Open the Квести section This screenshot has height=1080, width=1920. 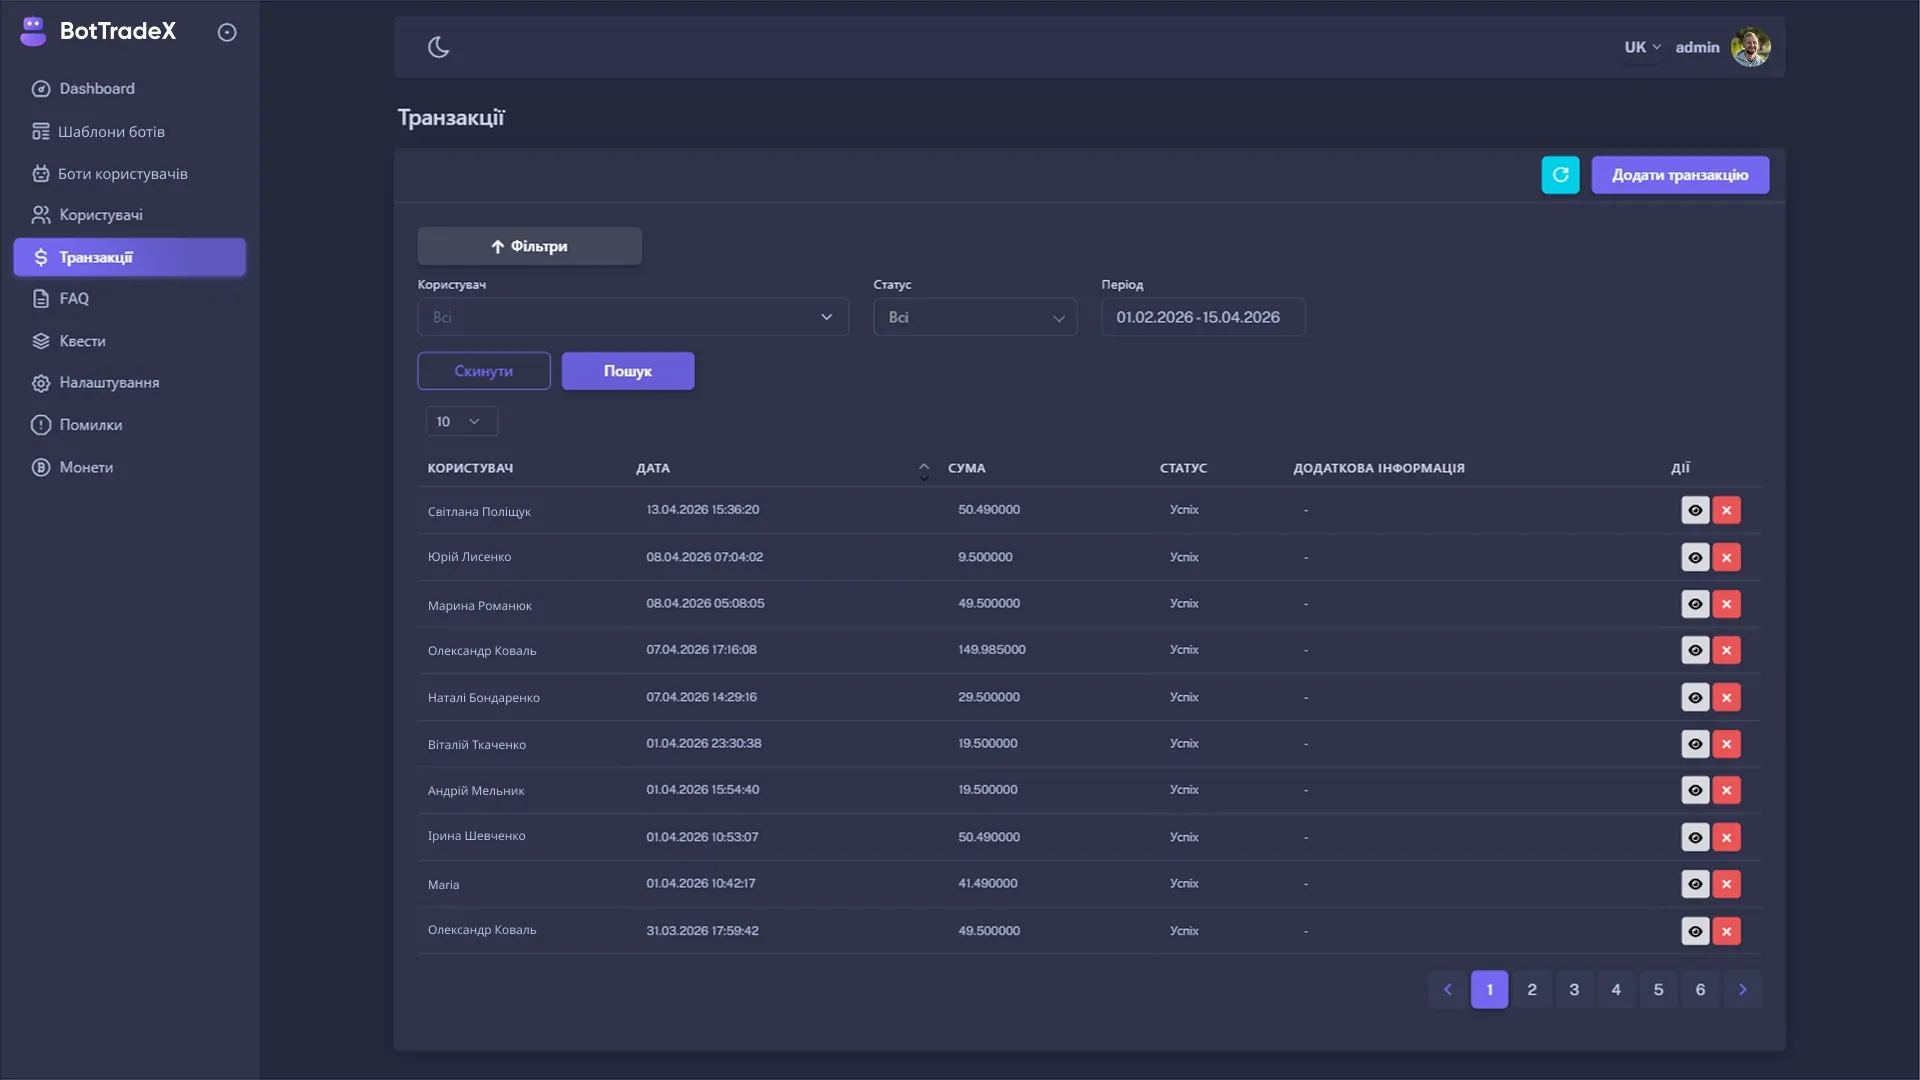pos(81,340)
